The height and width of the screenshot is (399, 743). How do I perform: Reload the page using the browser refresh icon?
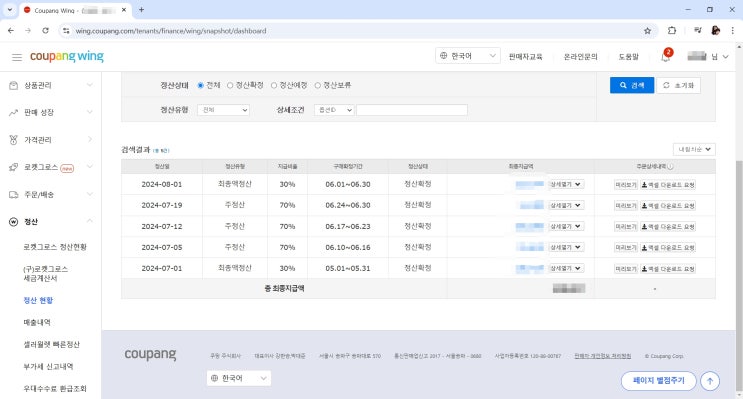(x=45, y=30)
